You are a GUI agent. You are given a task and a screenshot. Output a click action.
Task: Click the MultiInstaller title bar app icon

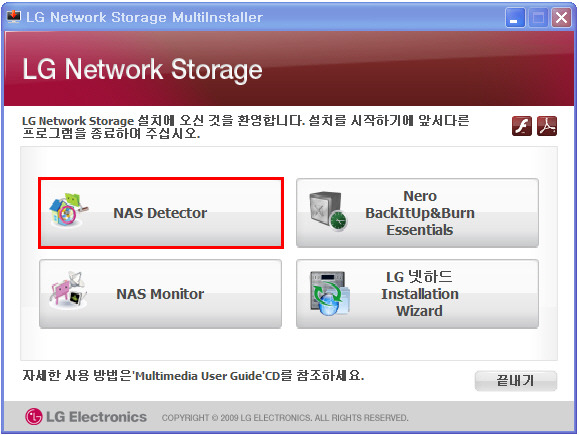click(x=14, y=17)
